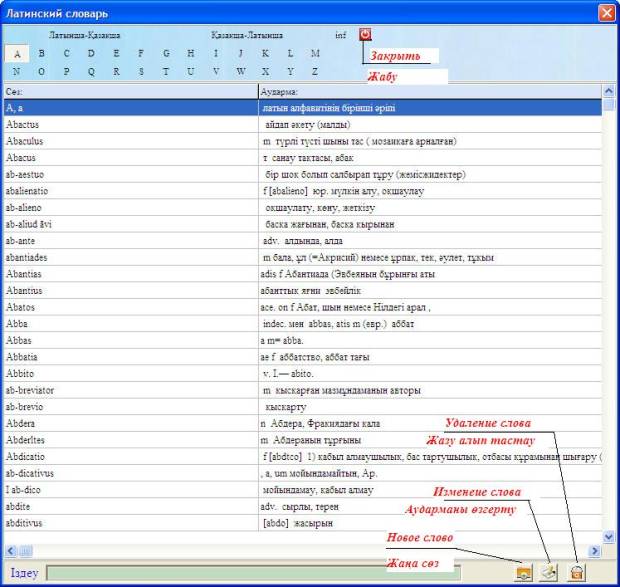Click the New word icon
This screenshot has width=620, height=587.
point(522,573)
